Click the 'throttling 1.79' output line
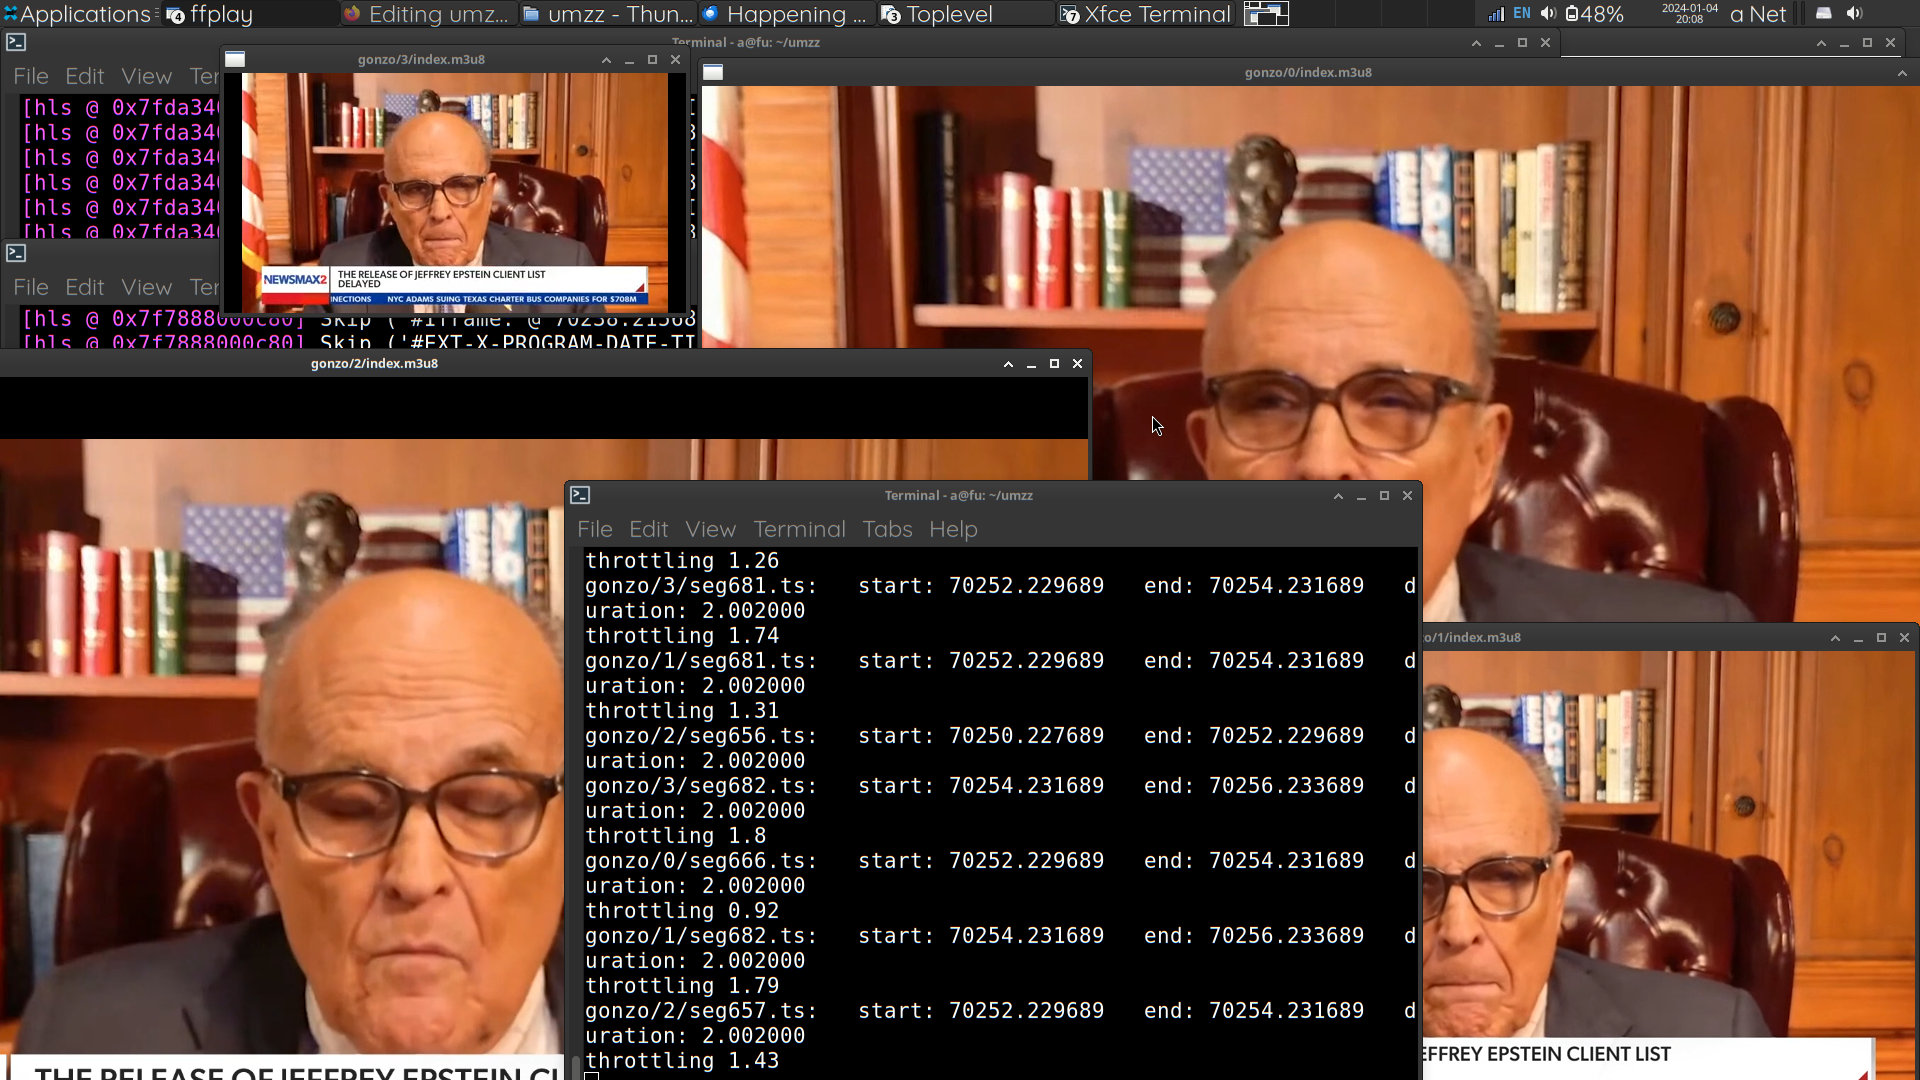Image resolution: width=1920 pixels, height=1080 pixels. pos(682,986)
